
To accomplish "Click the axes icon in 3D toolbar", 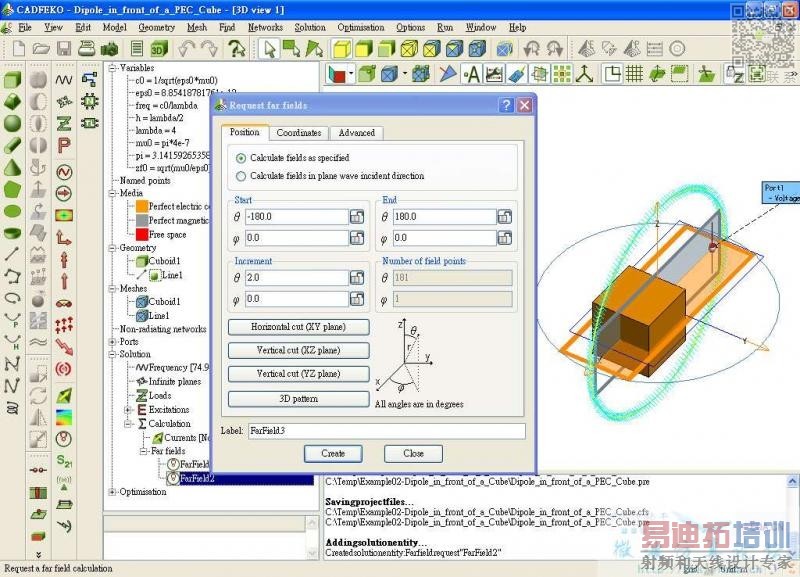I will tap(585, 74).
